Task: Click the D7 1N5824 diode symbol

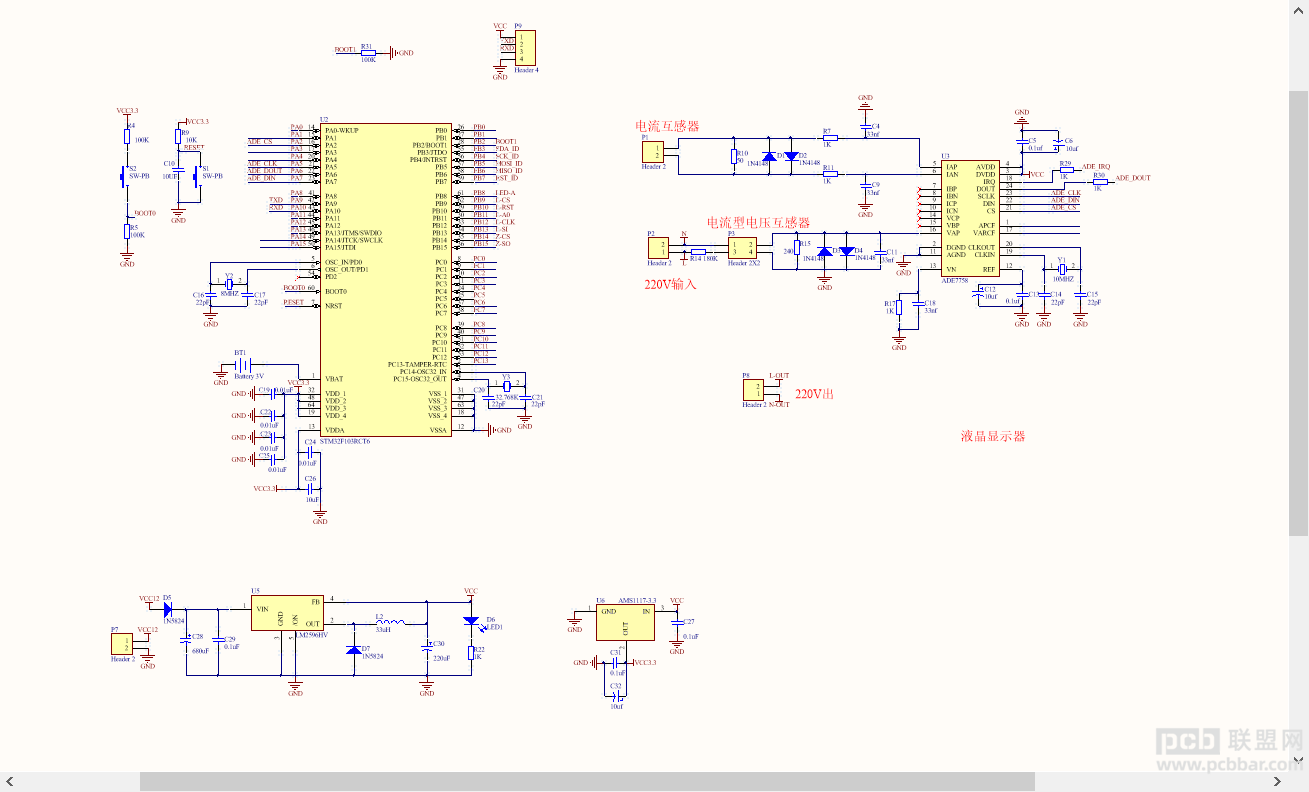Action: tap(353, 649)
